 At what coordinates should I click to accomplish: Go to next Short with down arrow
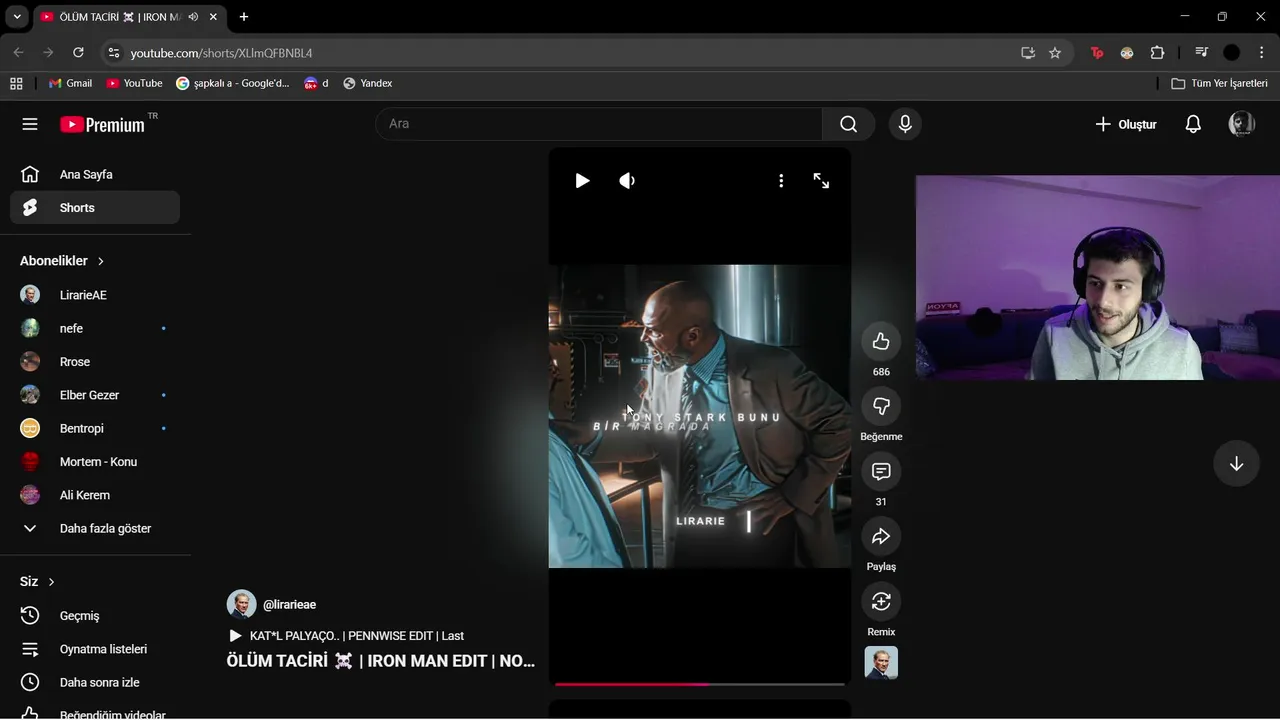pos(1236,464)
